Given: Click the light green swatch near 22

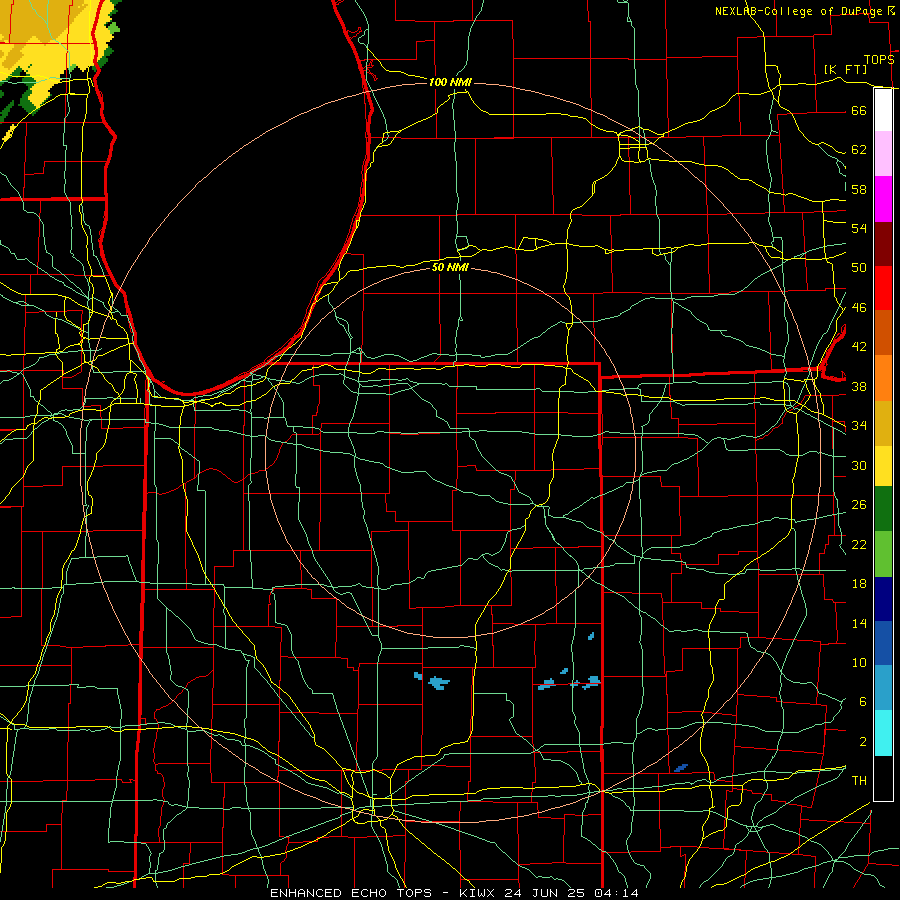Looking at the screenshot, I should [x=883, y=554].
